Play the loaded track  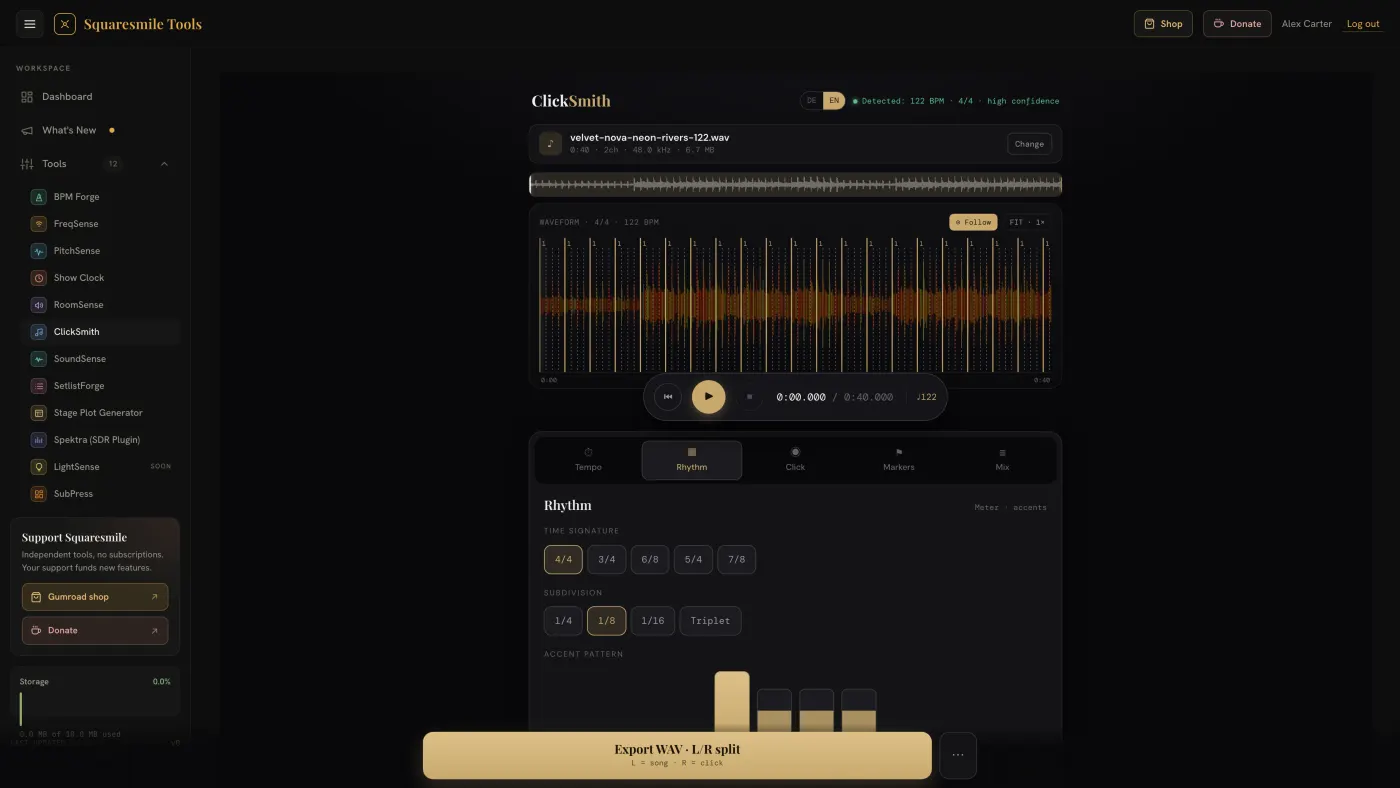coord(709,397)
